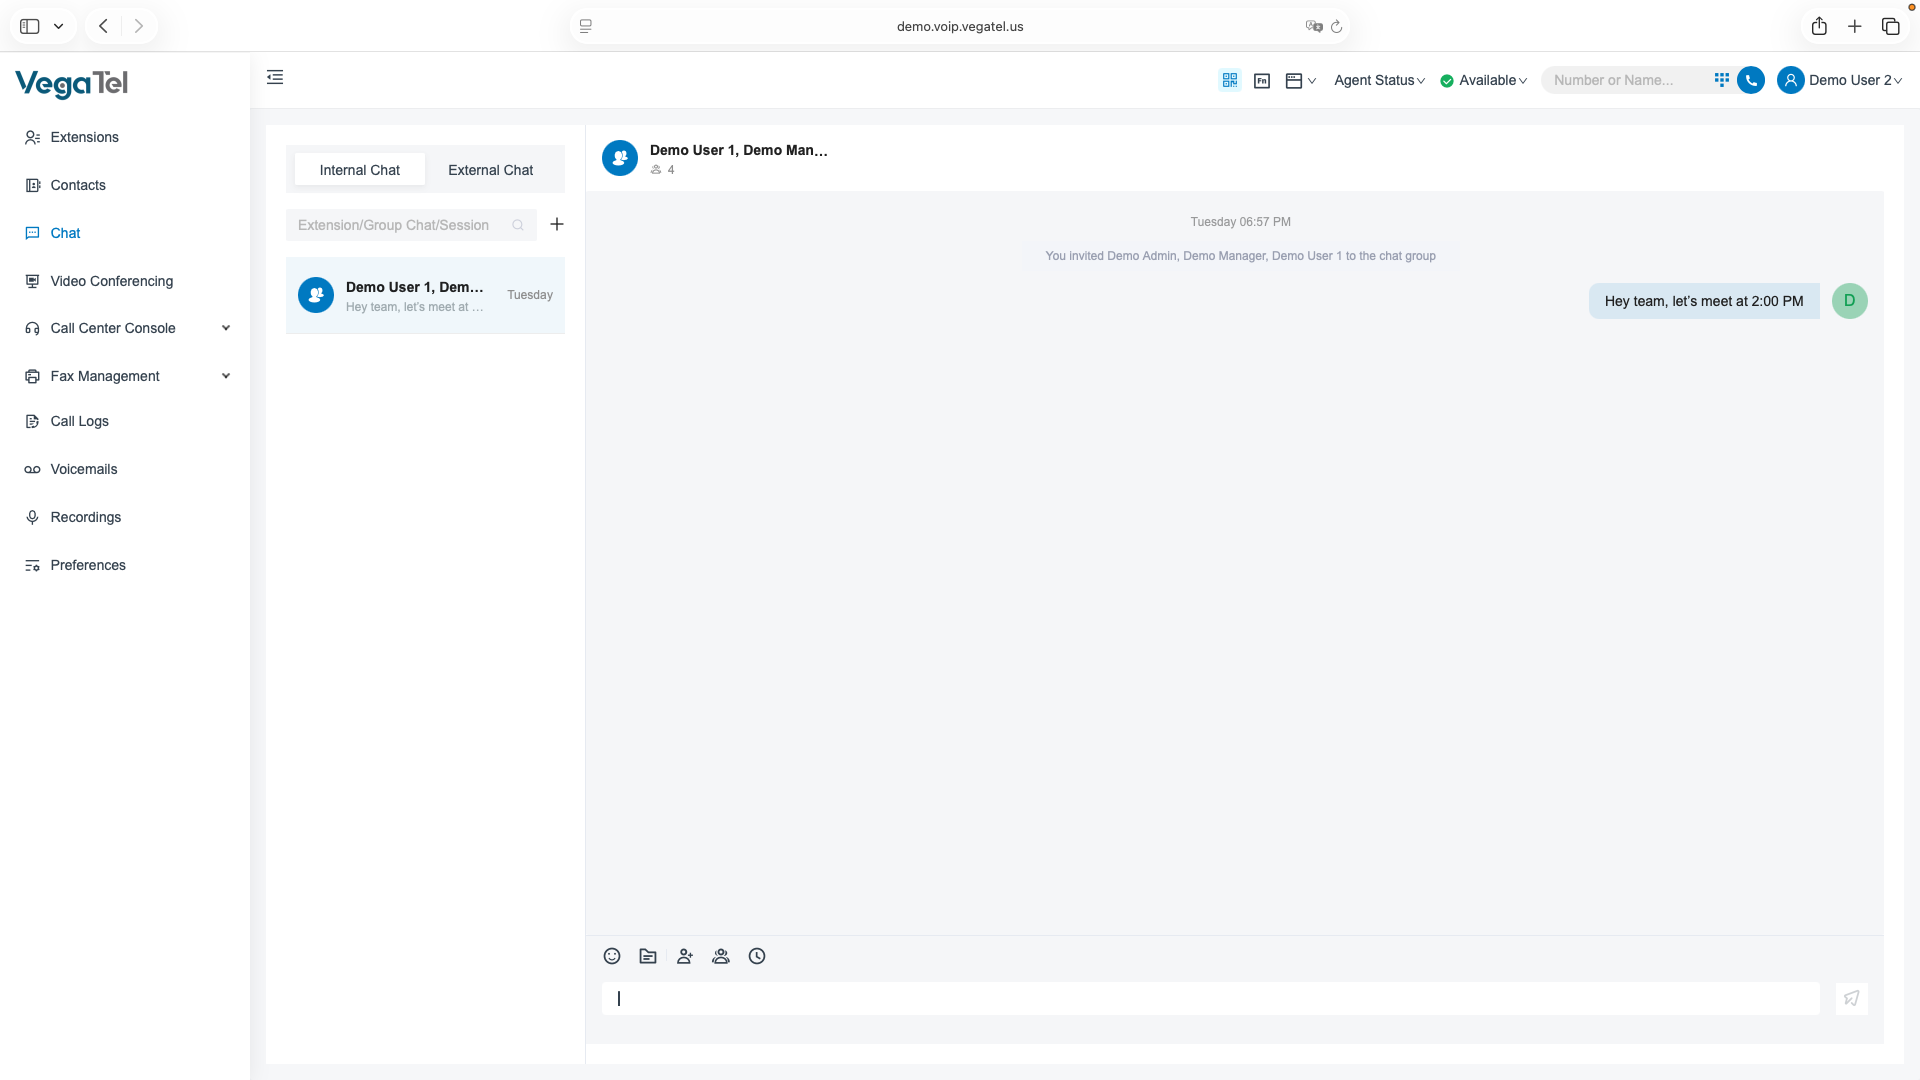Collapse the sidebar with hamburger toggle
This screenshot has width=1920, height=1080.
click(x=275, y=77)
